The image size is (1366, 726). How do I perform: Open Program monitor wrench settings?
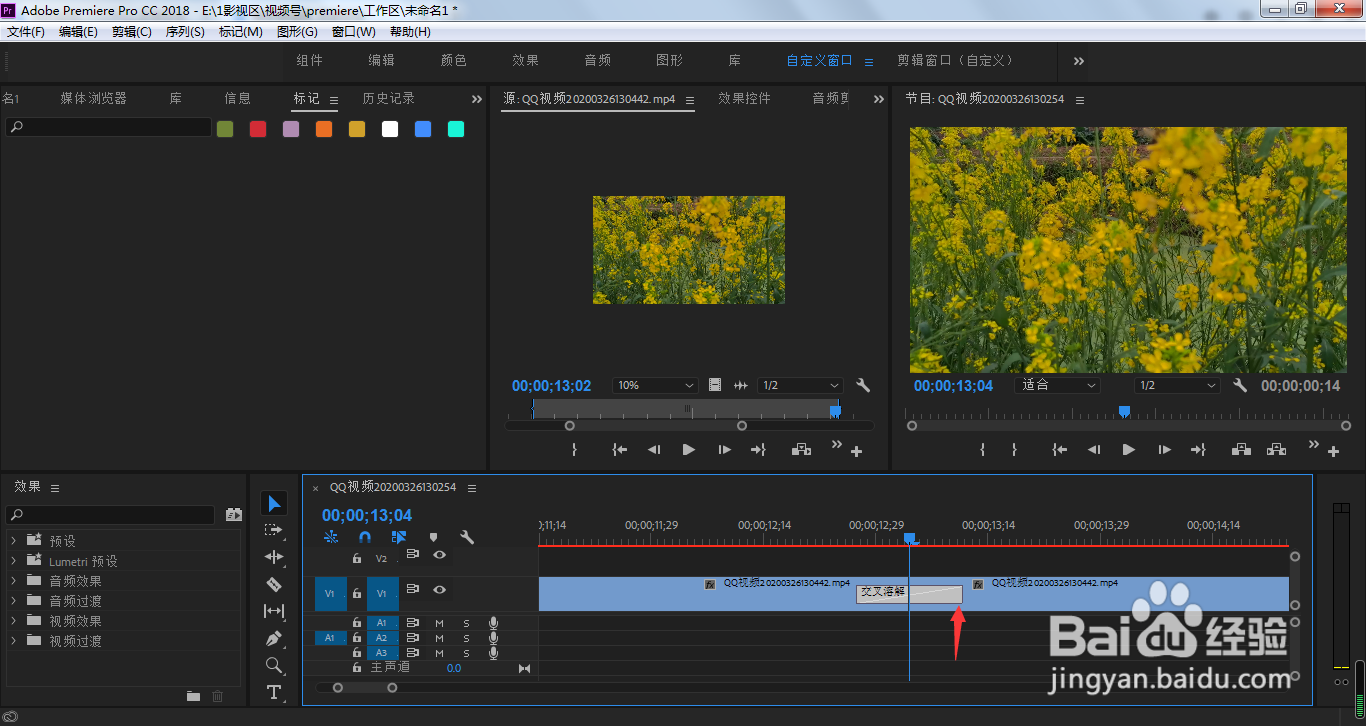[x=1240, y=385]
